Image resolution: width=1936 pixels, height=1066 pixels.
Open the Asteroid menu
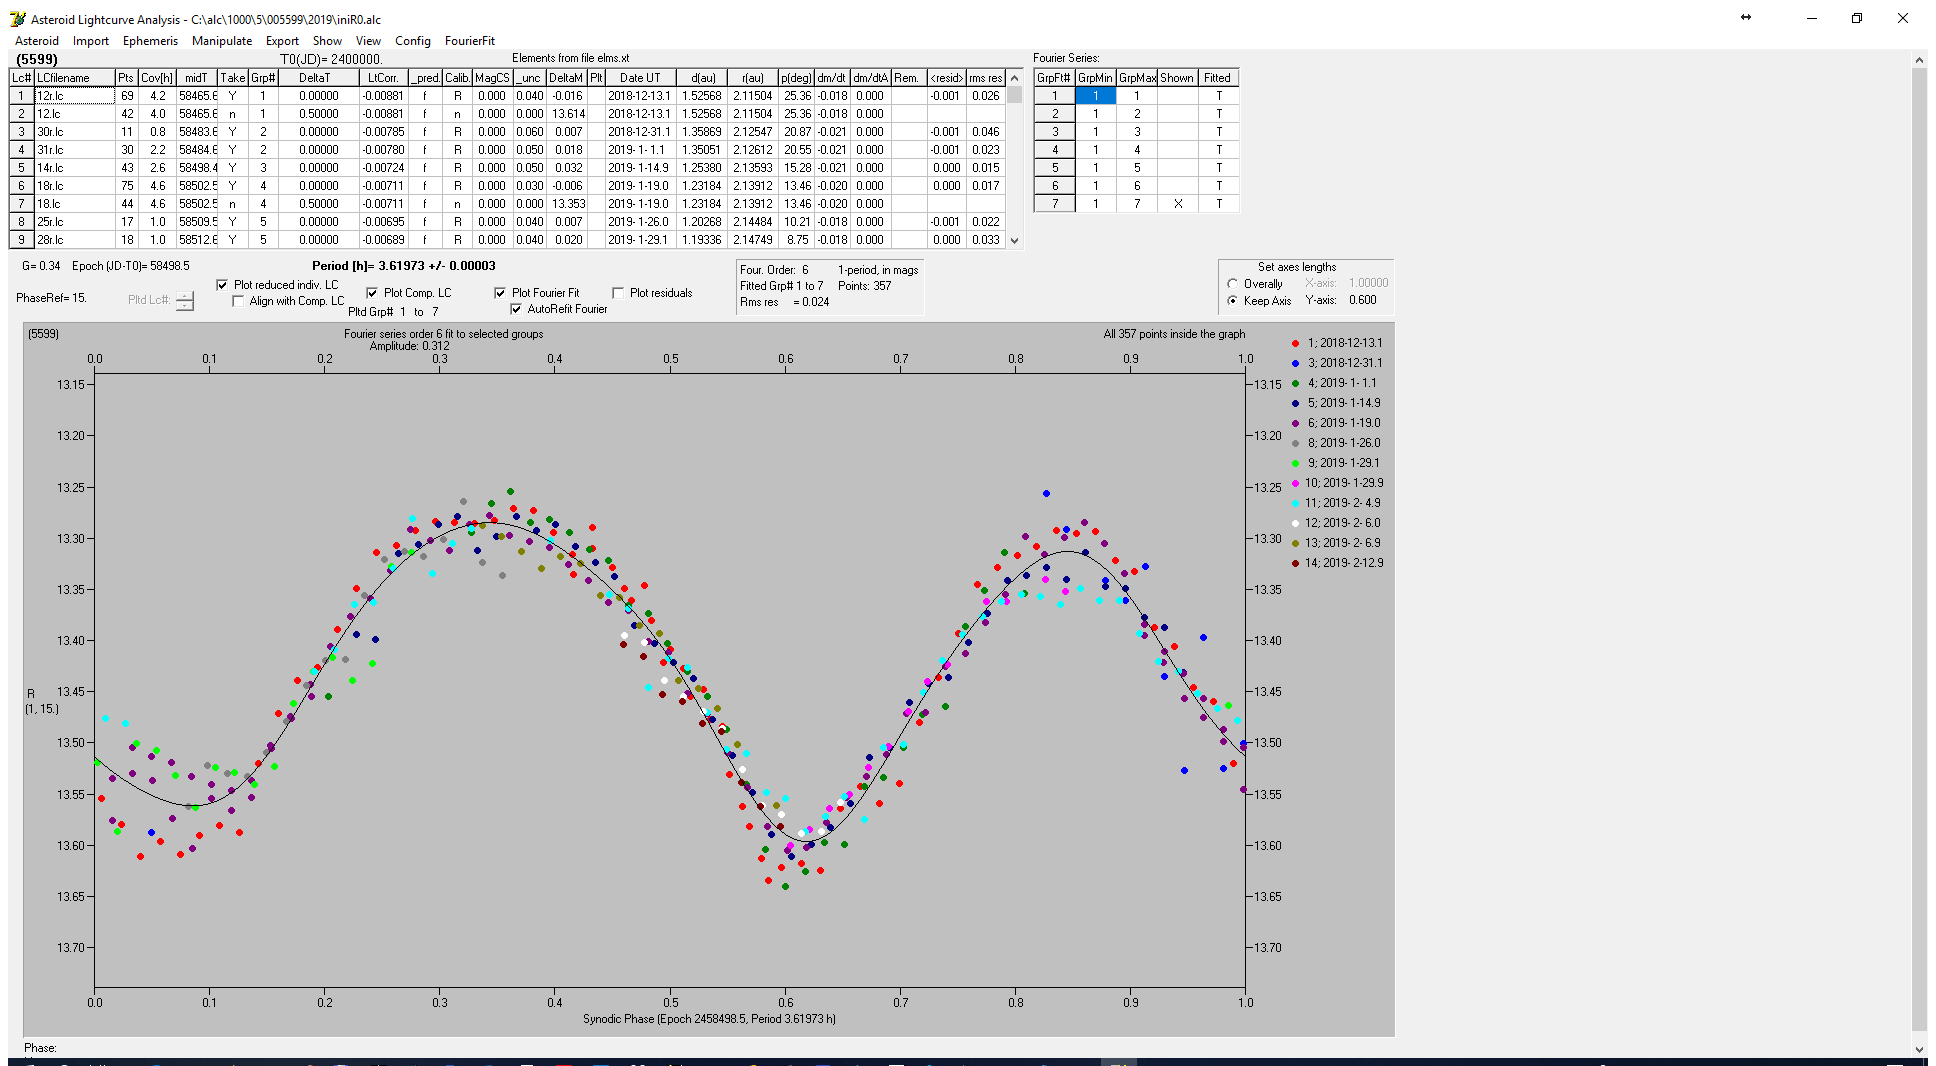click(x=37, y=41)
